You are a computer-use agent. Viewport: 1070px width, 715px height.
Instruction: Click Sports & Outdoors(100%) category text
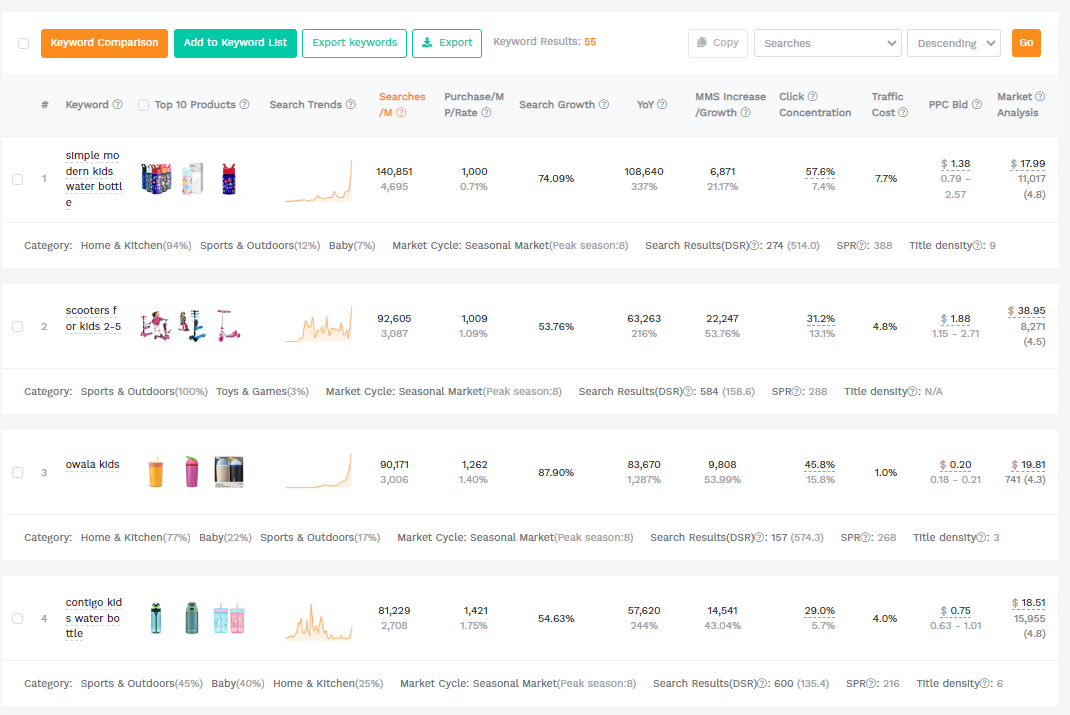click(144, 392)
